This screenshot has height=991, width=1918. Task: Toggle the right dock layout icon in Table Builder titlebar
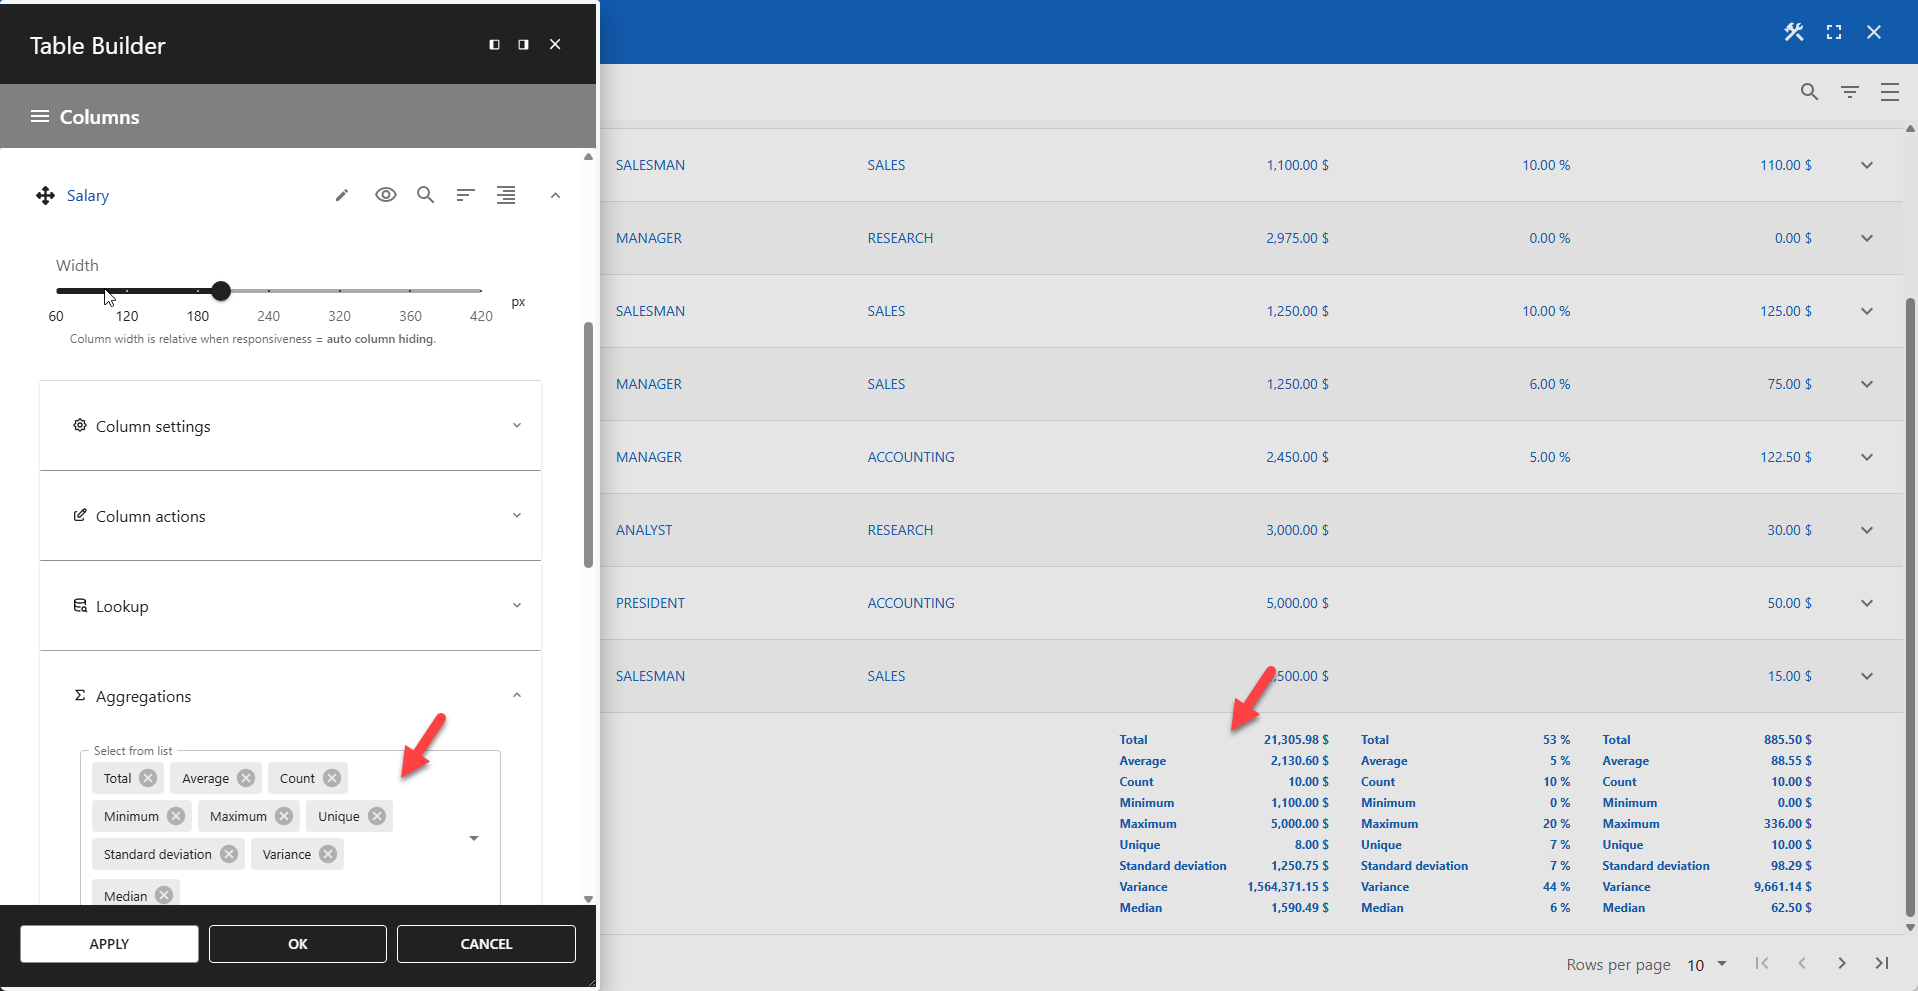tap(523, 44)
